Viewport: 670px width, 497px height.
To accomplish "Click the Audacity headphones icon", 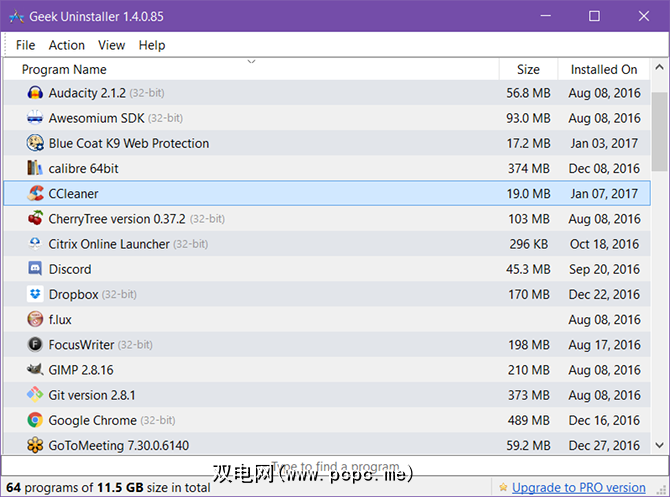I will [35, 92].
